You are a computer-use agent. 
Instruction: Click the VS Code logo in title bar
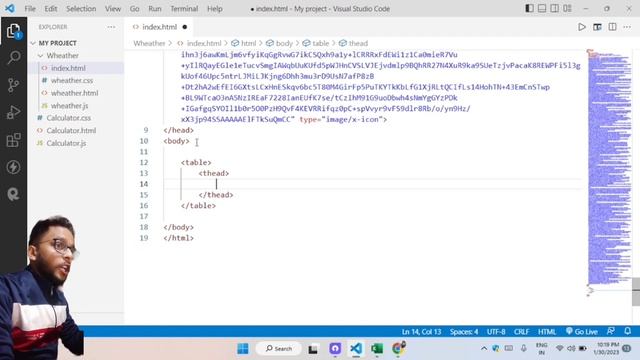tap(10, 8)
